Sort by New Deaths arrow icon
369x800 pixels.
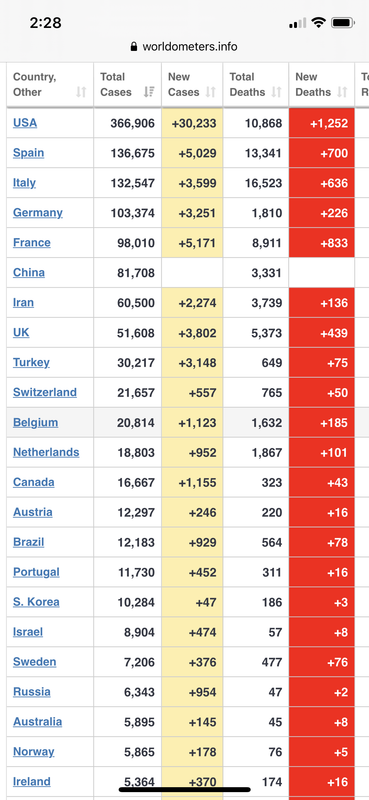point(342,92)
